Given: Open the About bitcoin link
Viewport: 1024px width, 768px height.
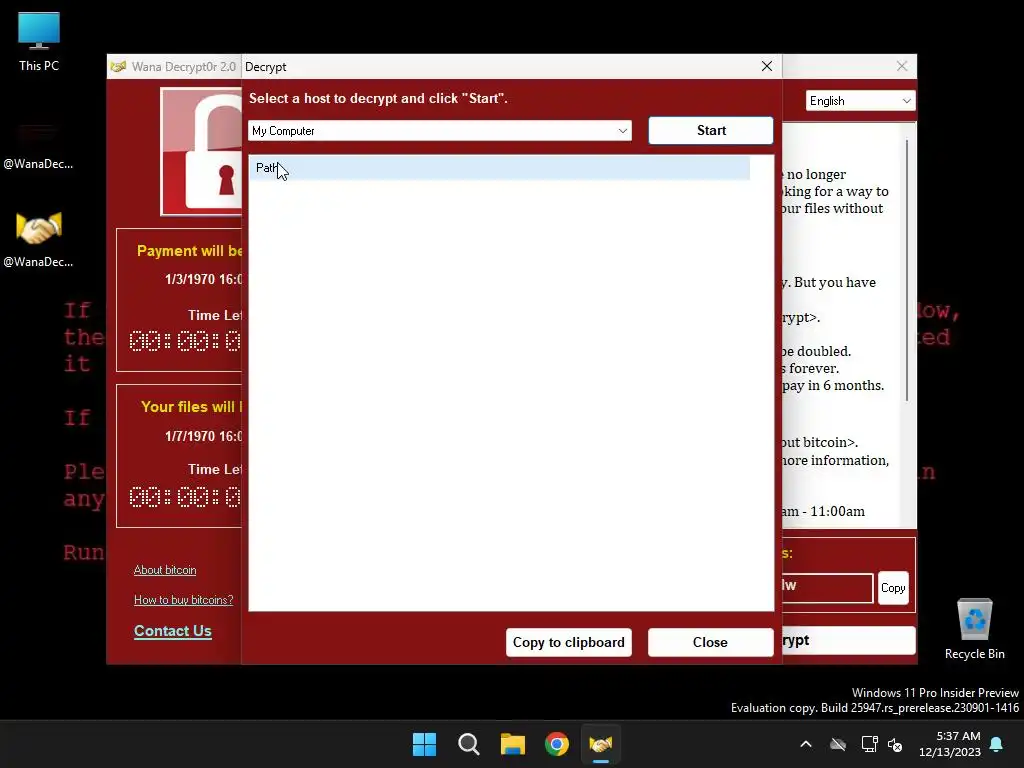Looking at the screenshot, I should click(165, 570).
